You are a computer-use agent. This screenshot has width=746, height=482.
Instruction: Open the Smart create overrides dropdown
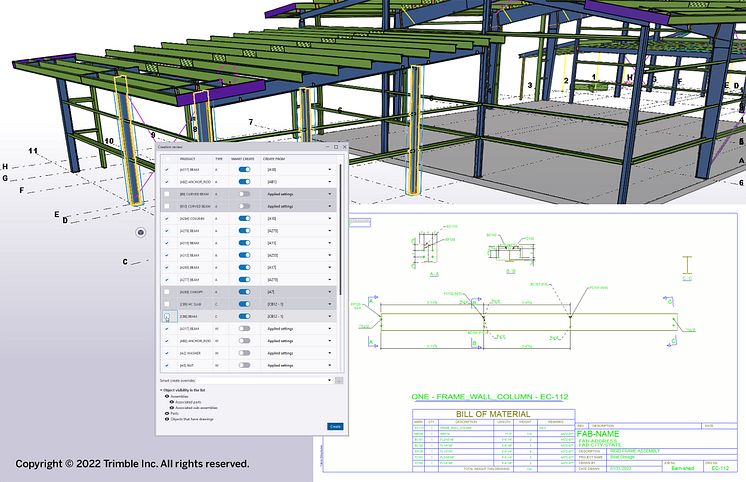point(329,381)
